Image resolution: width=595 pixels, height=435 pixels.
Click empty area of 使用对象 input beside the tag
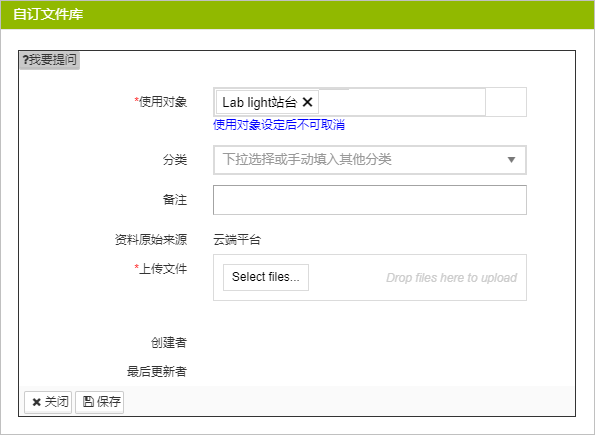(x=401, y=102)
